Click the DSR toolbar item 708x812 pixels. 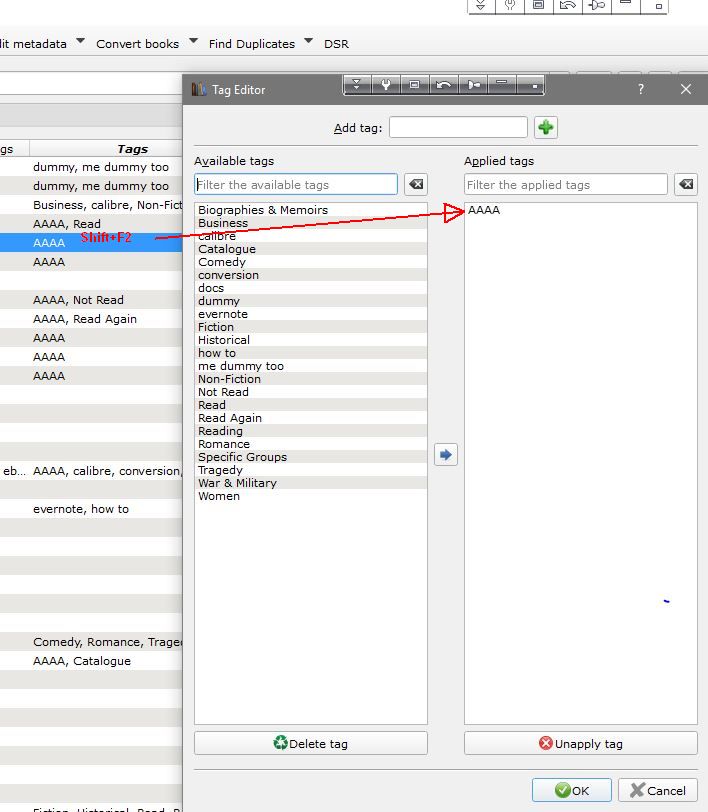pyautogui.click(x=336, y=44)
